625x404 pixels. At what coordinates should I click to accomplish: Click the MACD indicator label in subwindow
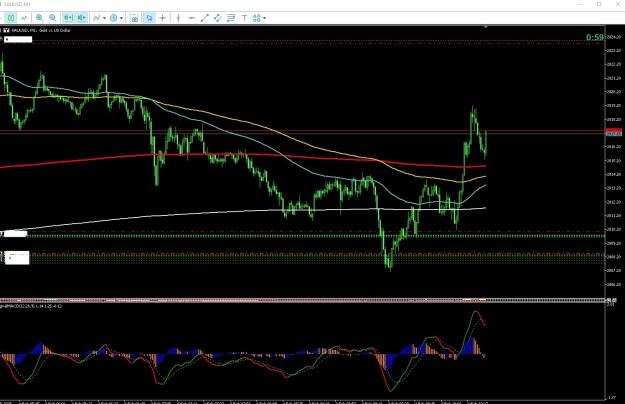pyautogui.click(x=31, y=306)
